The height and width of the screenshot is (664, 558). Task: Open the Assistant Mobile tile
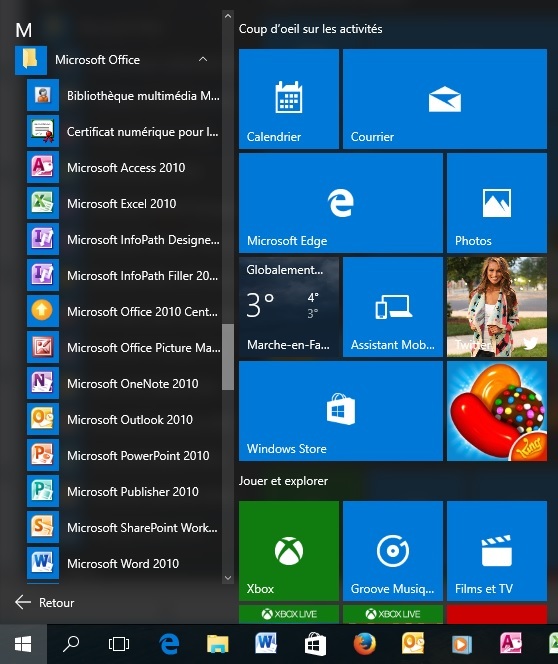[x=393, y=307]
